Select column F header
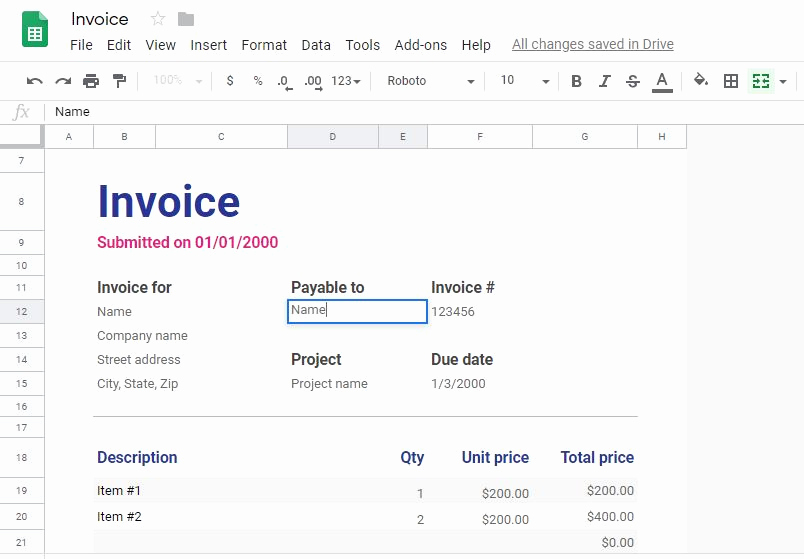 [x=480, y=137]
